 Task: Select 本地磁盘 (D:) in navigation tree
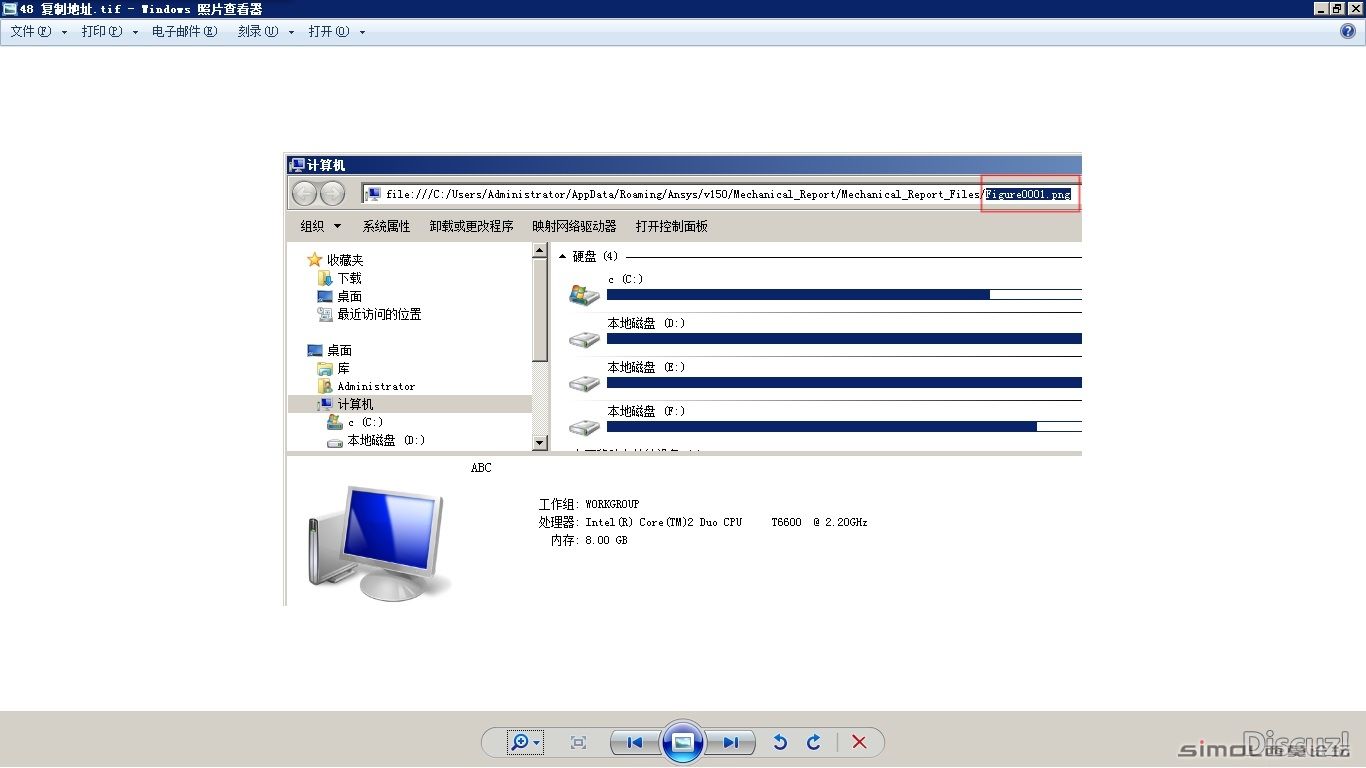(x=386, y=440)
